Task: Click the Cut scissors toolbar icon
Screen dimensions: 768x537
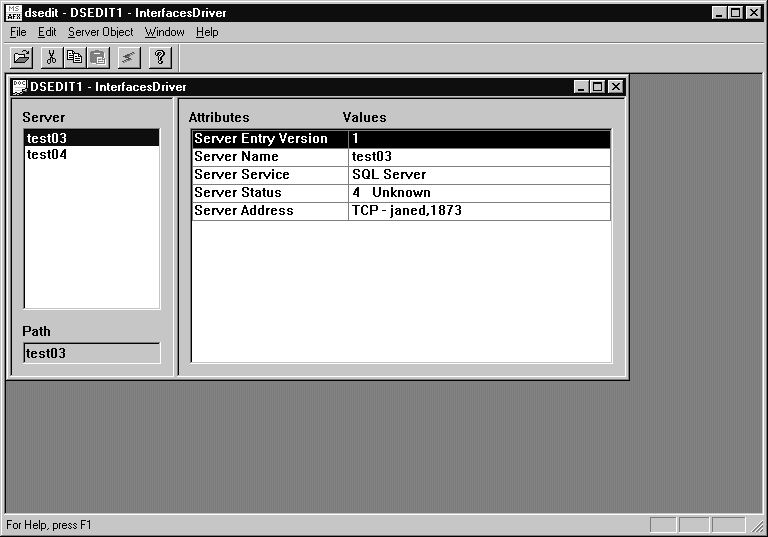Action: [51, 58]
